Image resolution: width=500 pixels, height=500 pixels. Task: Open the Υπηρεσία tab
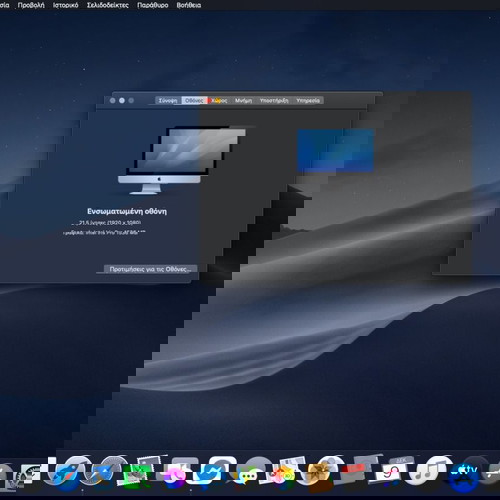[308, 100]
